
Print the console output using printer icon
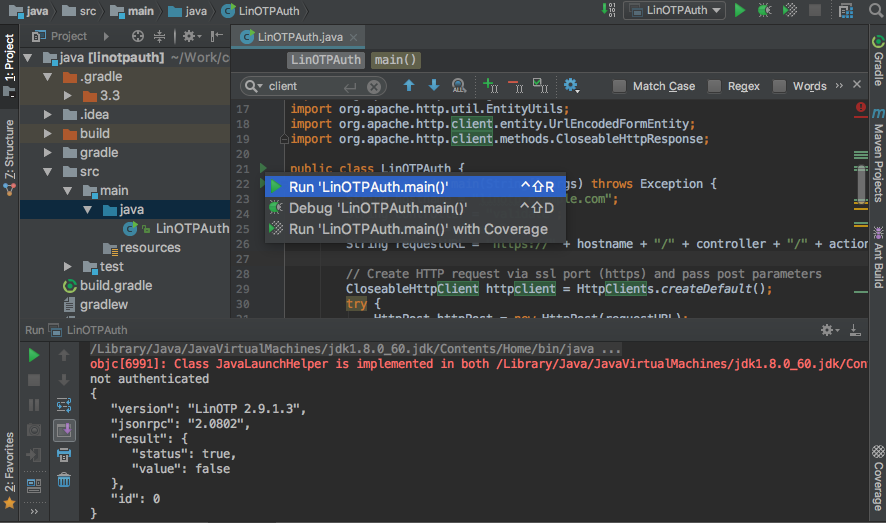tap(64, 456)
